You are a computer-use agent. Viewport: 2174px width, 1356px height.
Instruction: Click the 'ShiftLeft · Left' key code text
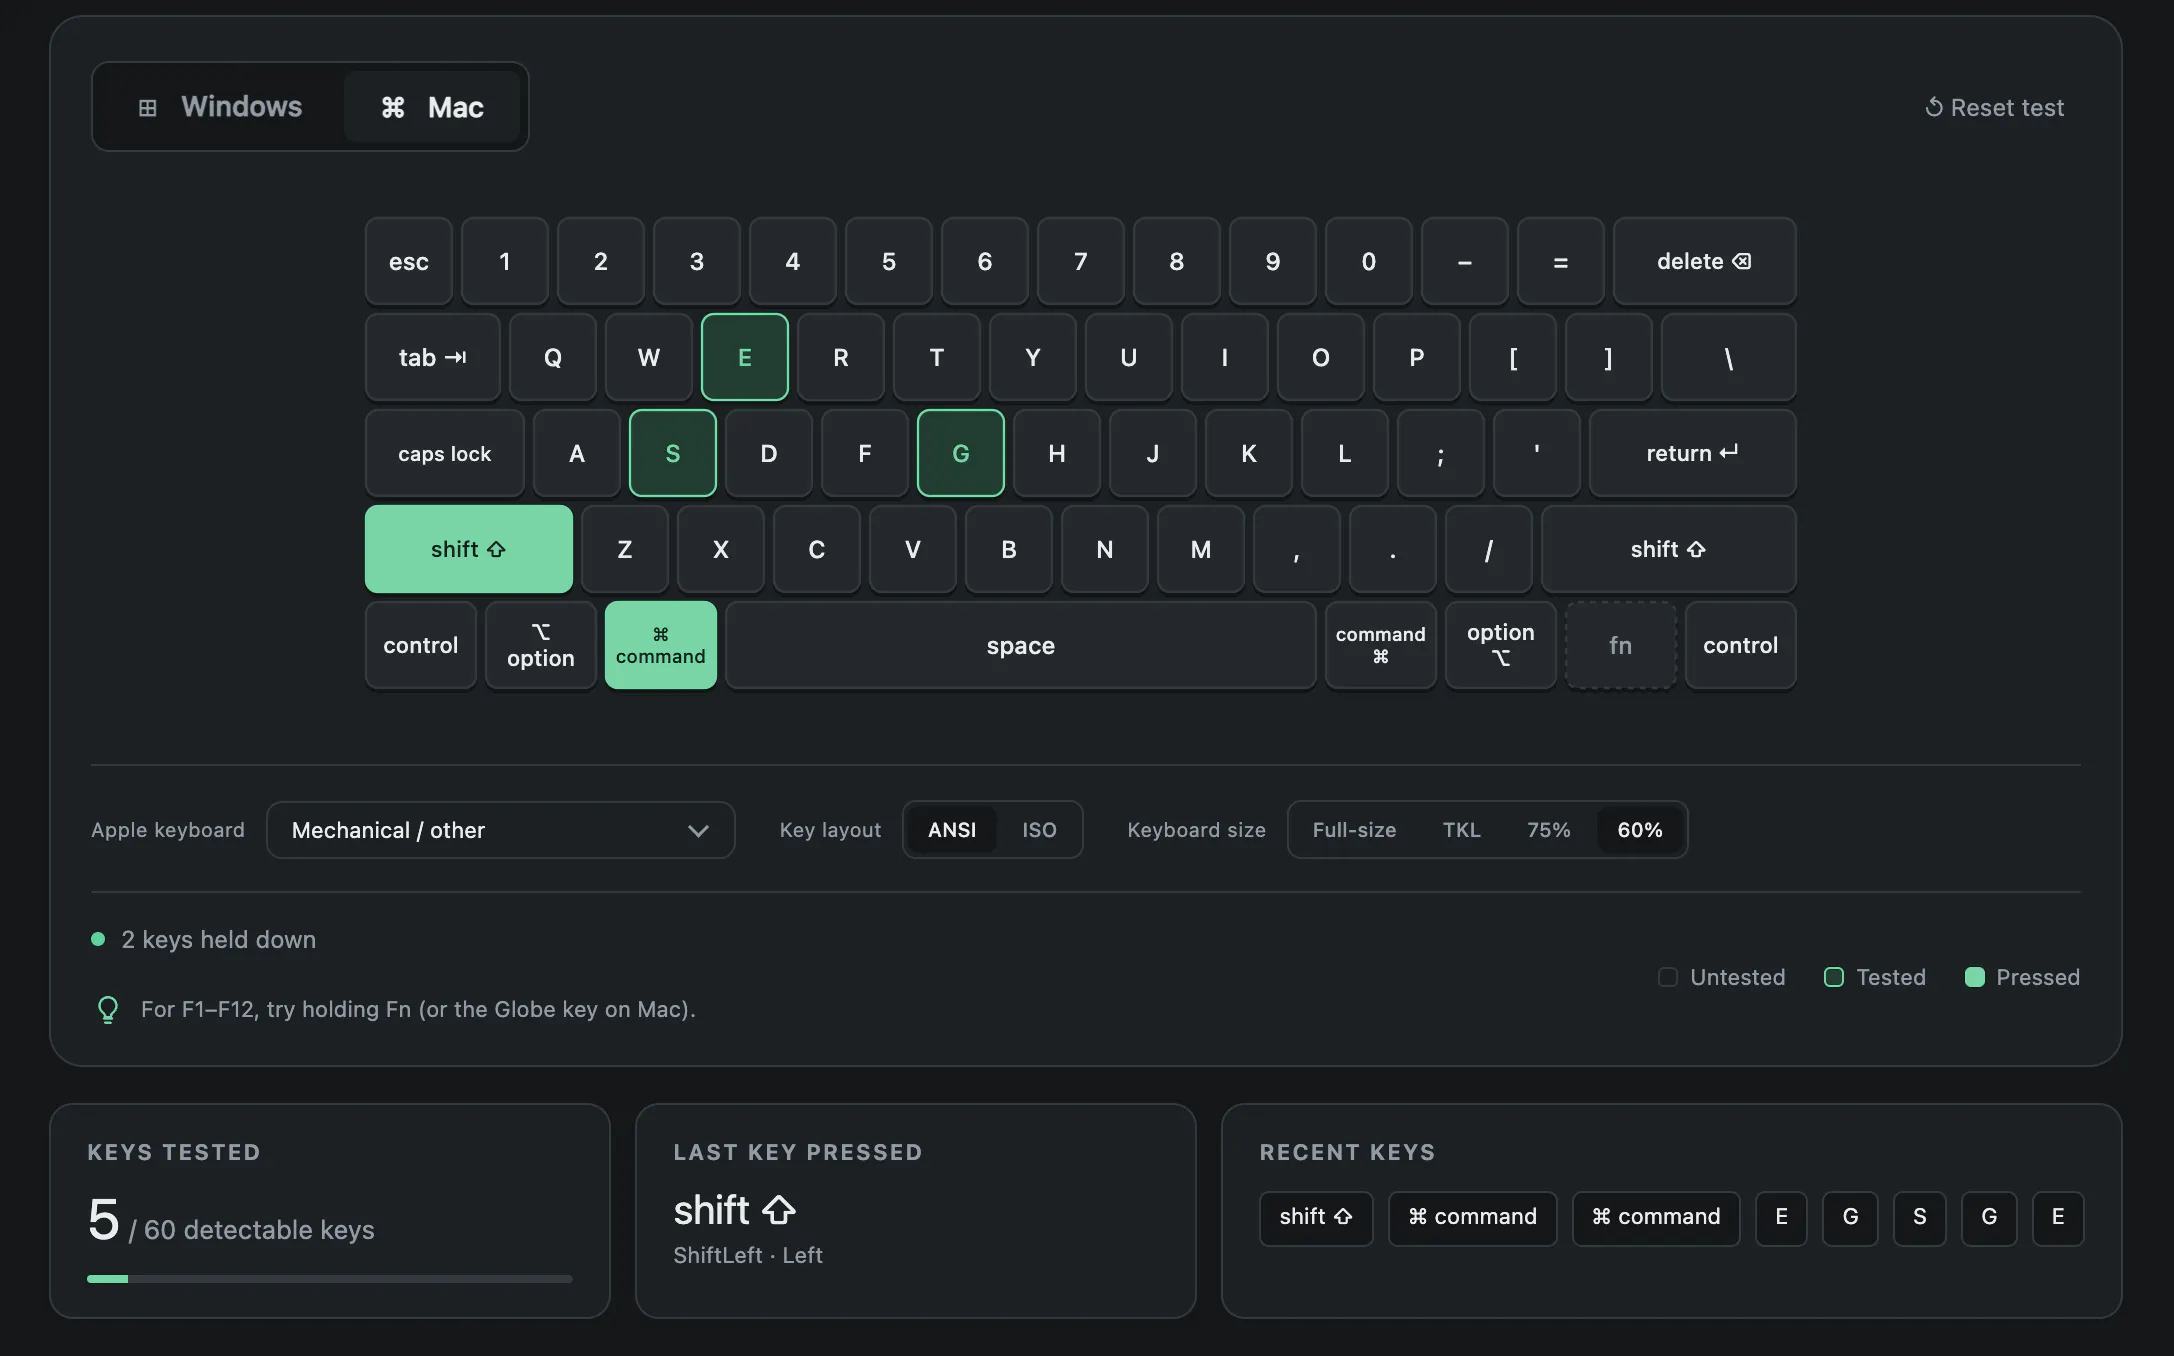pyautogui.click(x=748, y=1255)
